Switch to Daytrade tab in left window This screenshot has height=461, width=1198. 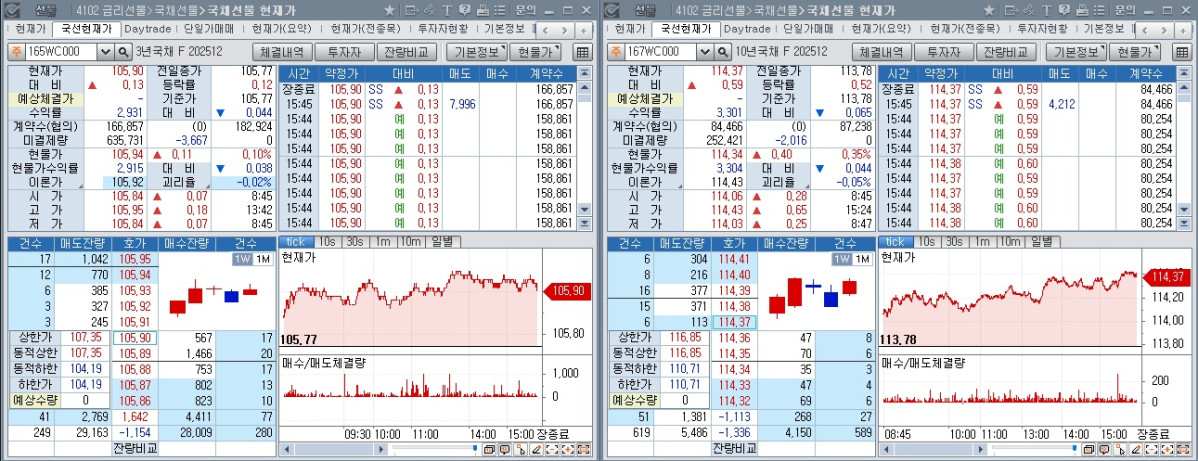147,29
